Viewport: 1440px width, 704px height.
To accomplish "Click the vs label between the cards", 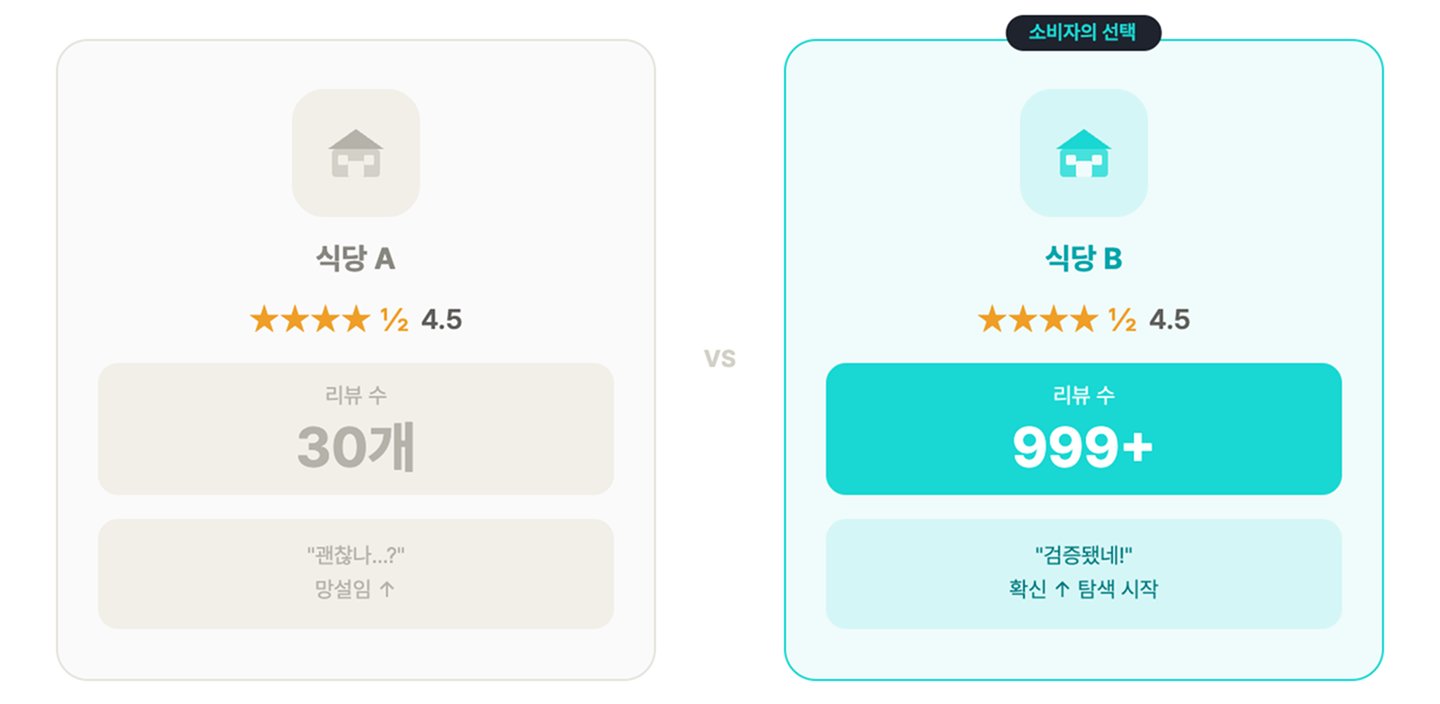I will (719, 358).
